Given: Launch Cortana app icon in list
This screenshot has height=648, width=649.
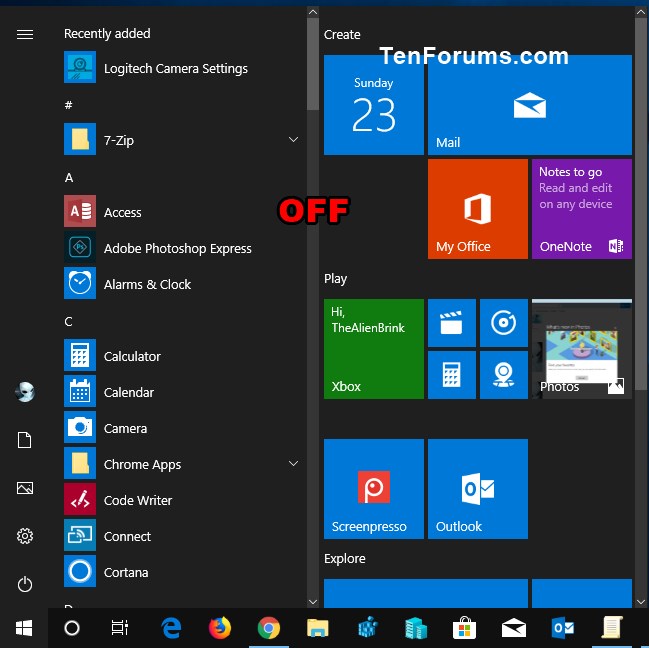Looking at the screenshot, I should [80, 571].
